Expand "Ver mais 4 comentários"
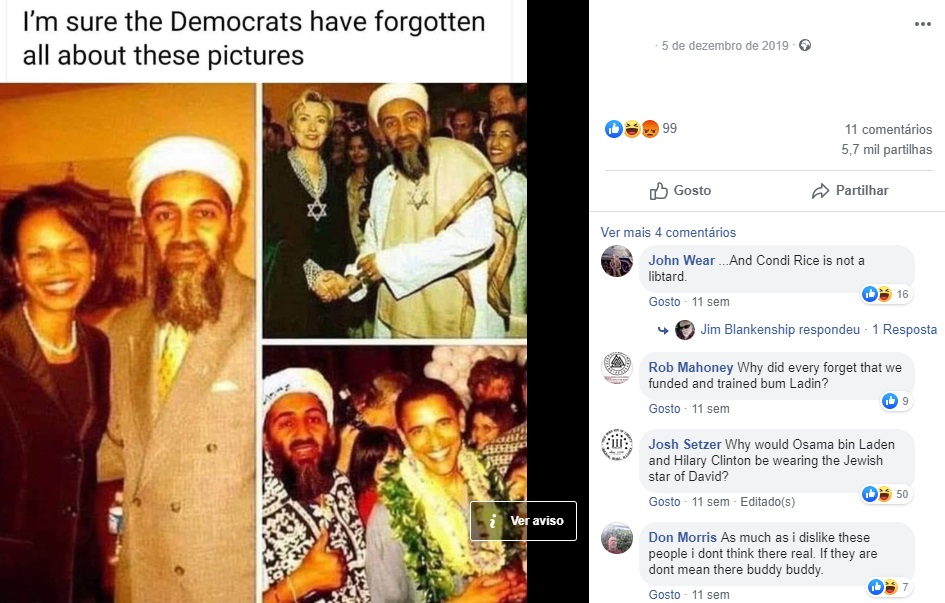 tap(668, 231)
